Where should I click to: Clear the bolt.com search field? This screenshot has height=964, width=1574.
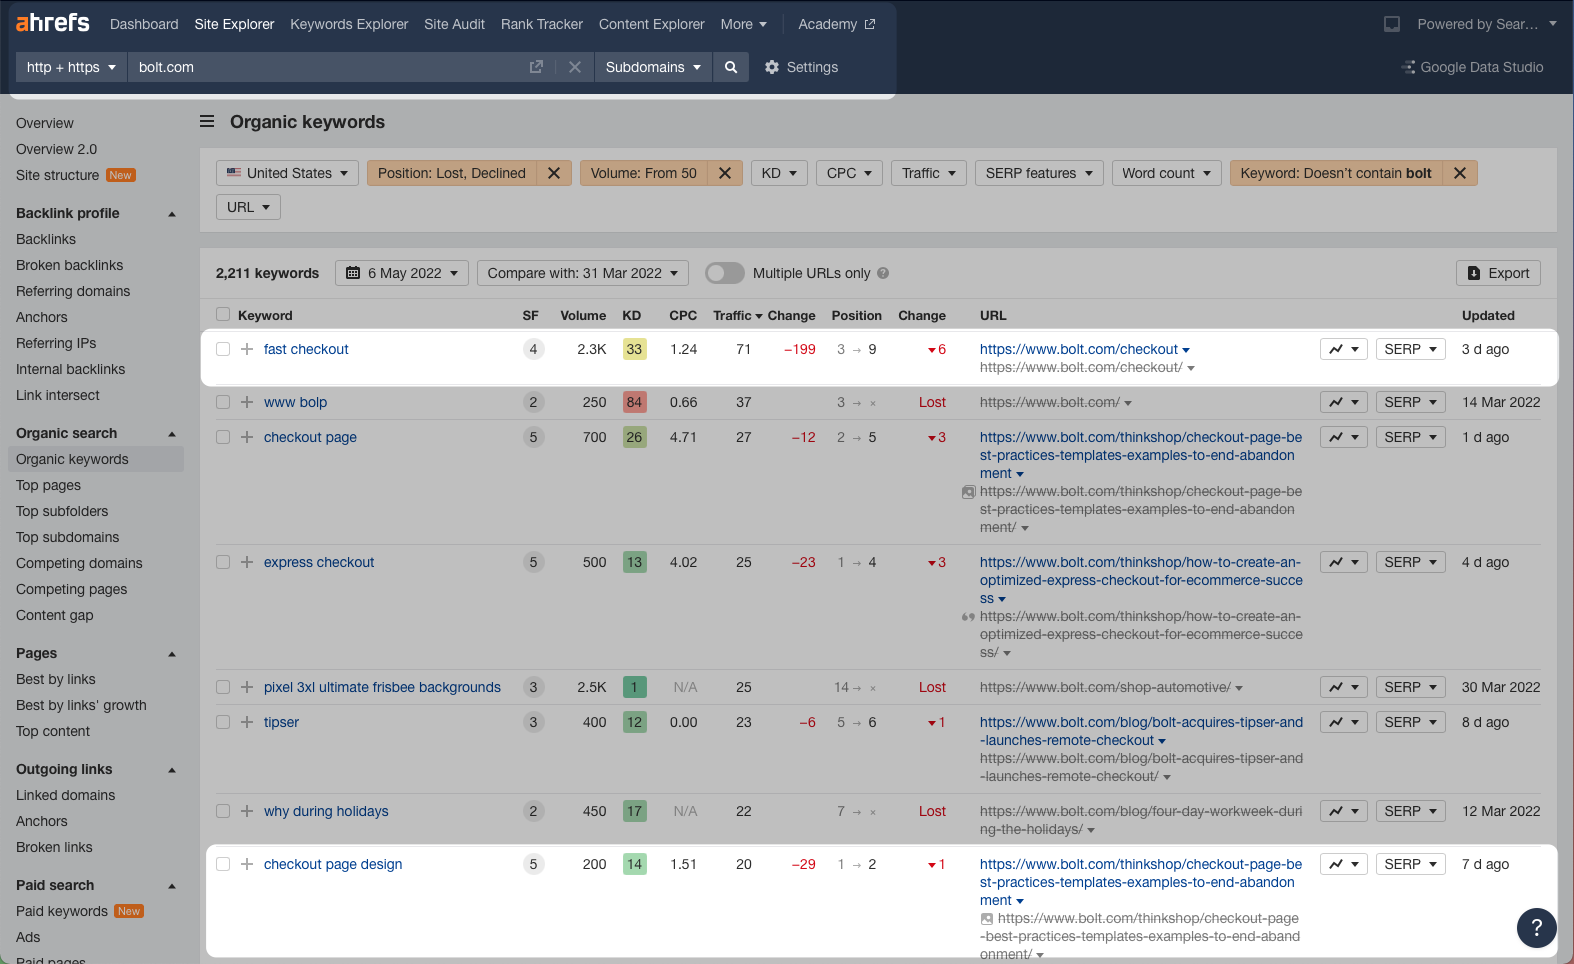click(575, 67)
